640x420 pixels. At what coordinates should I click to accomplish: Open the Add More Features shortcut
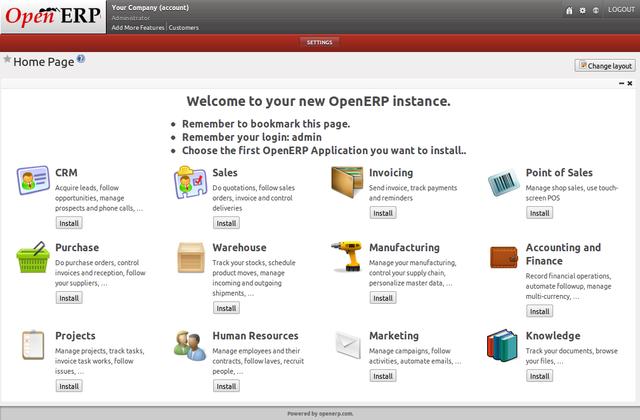138,27
